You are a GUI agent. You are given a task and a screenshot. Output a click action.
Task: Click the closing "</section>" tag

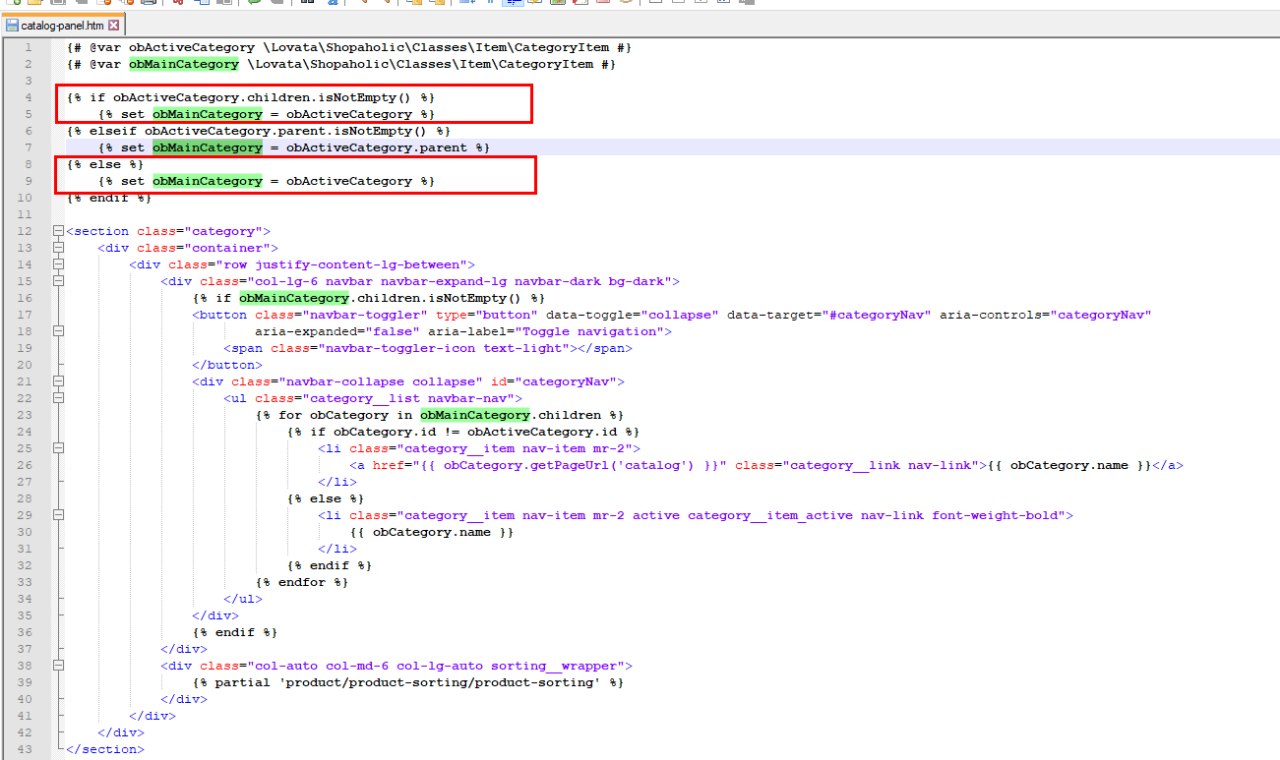(105, 749)
